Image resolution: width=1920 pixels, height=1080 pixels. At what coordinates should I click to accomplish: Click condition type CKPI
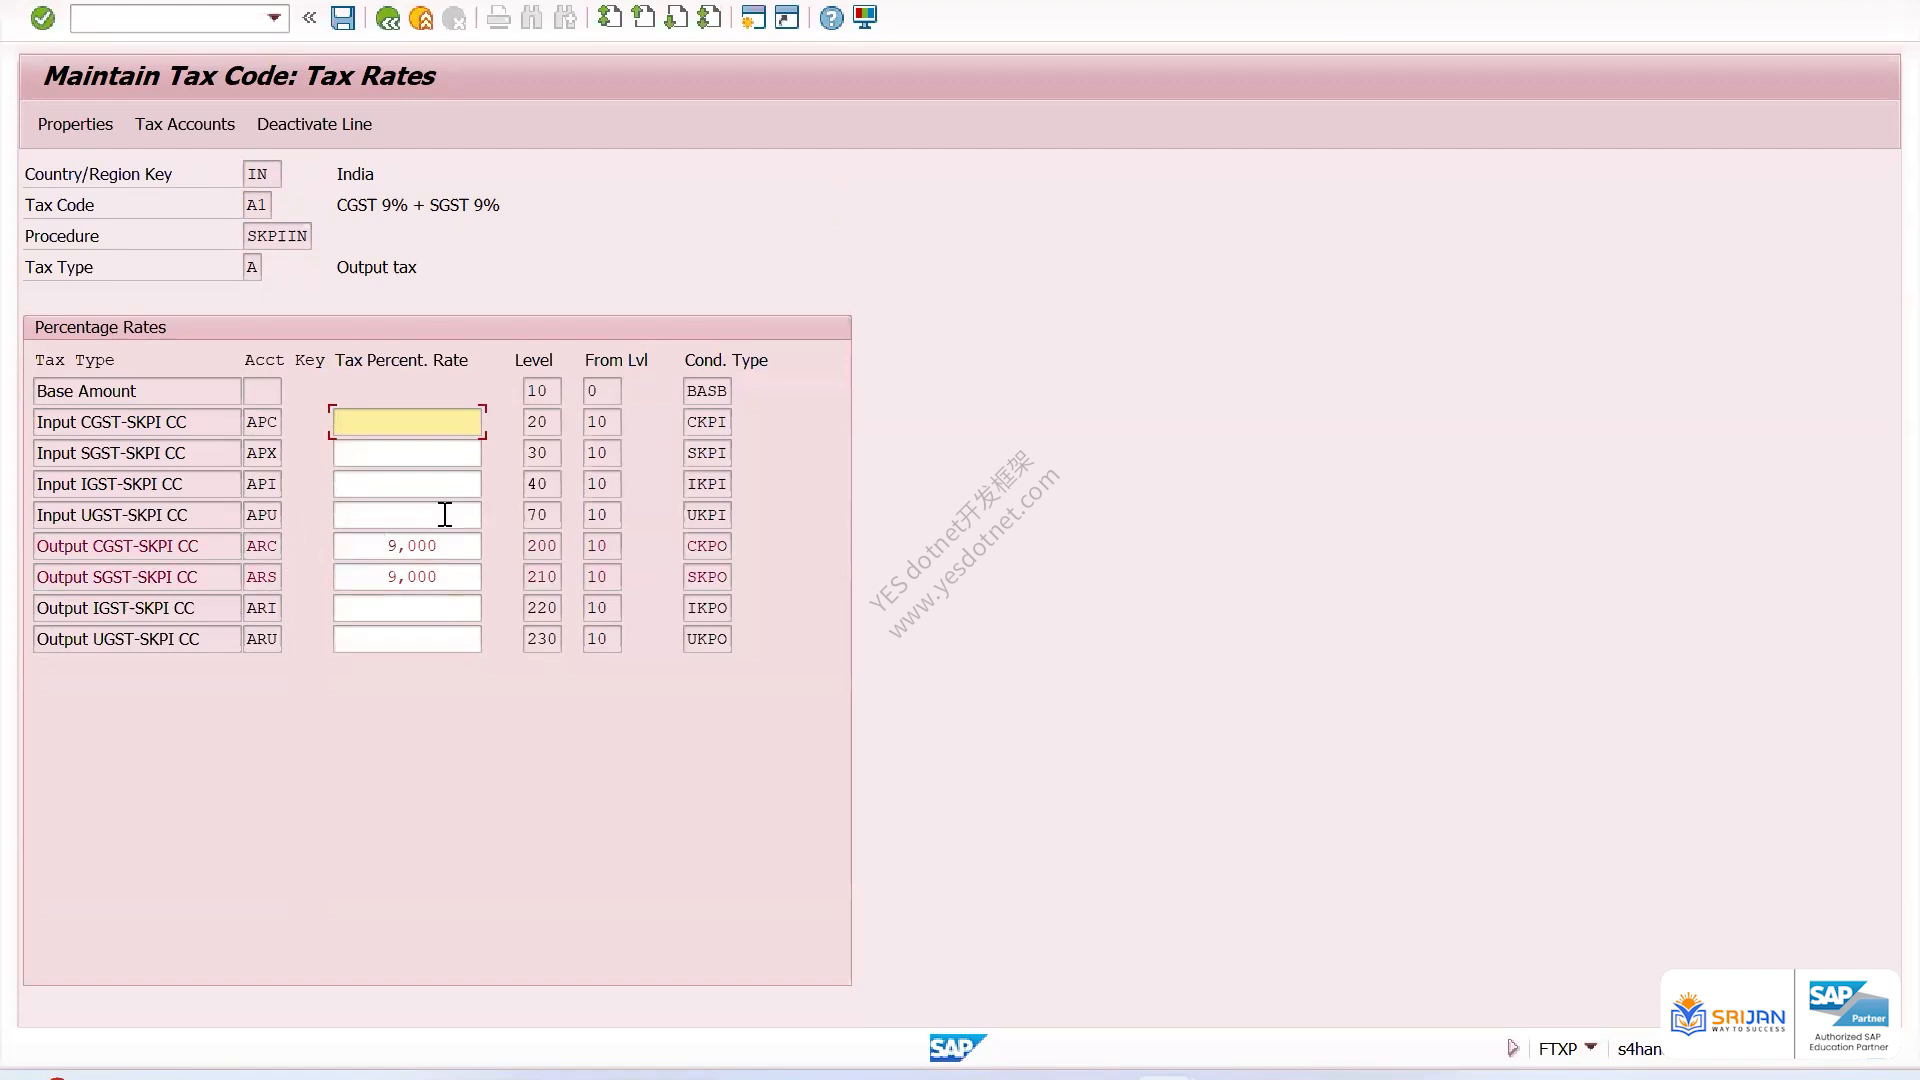(707, 422)
